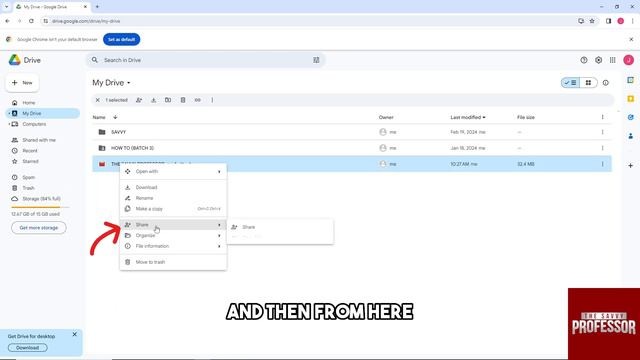Bookmark this page star icon
This screenshot has height=360, width=640.
[x=592, y=21]
